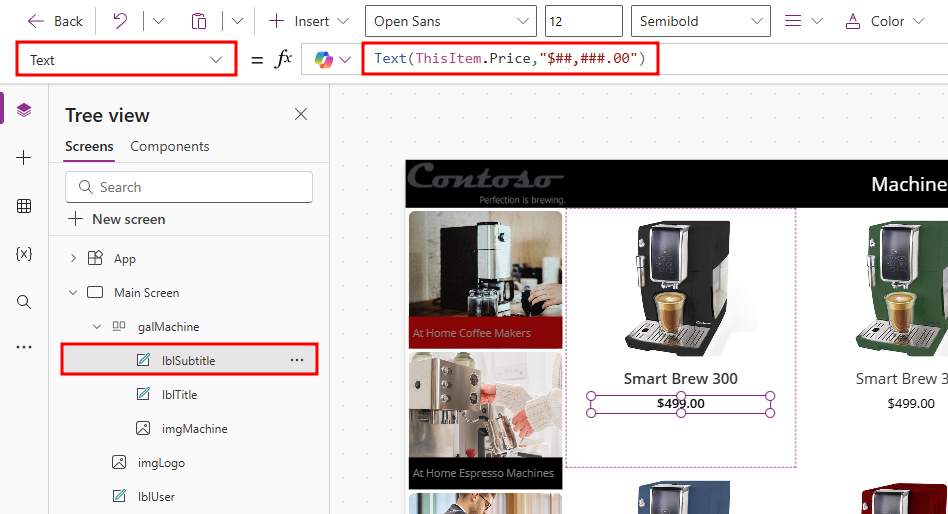Image resolution: width=948 pixels, height=514 pixels.
Task: Click the fx formula icon
Action: click(284, 59)
